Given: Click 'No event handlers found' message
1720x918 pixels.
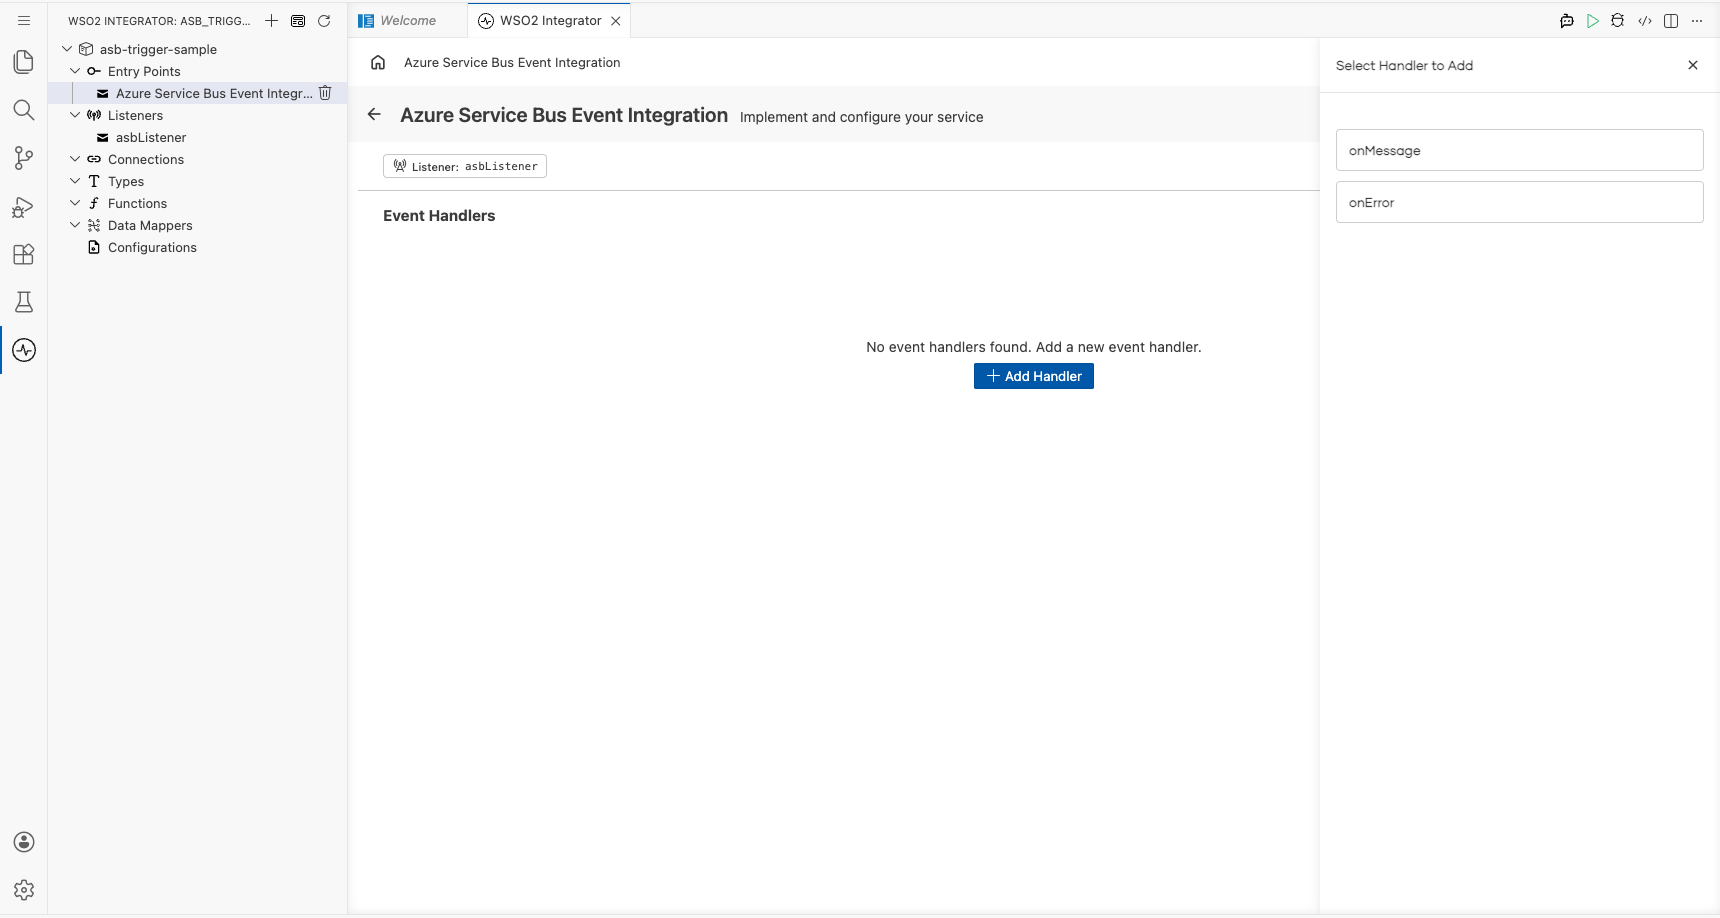Looking at the screenshot, I should coord(1033,347).
